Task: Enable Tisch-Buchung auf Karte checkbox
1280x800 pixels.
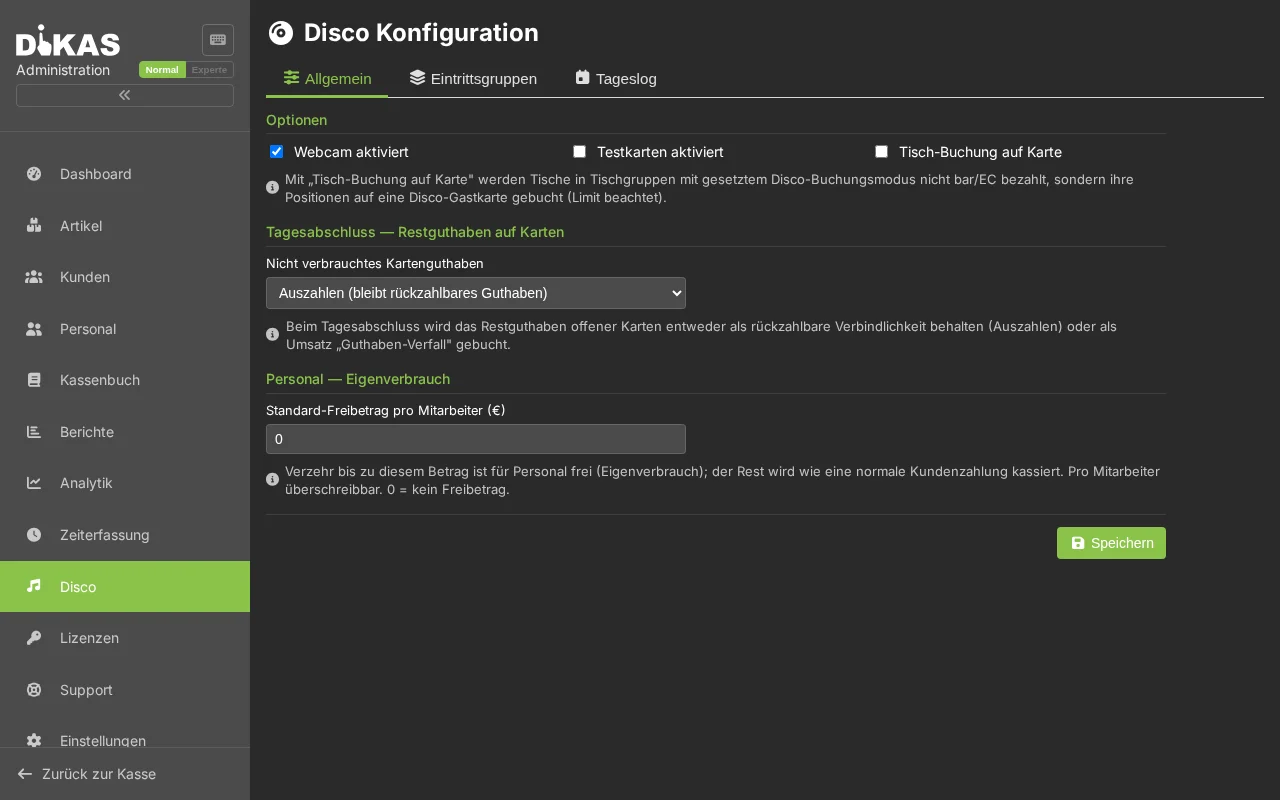Action: pyautogui.click(x=881, y=152)
